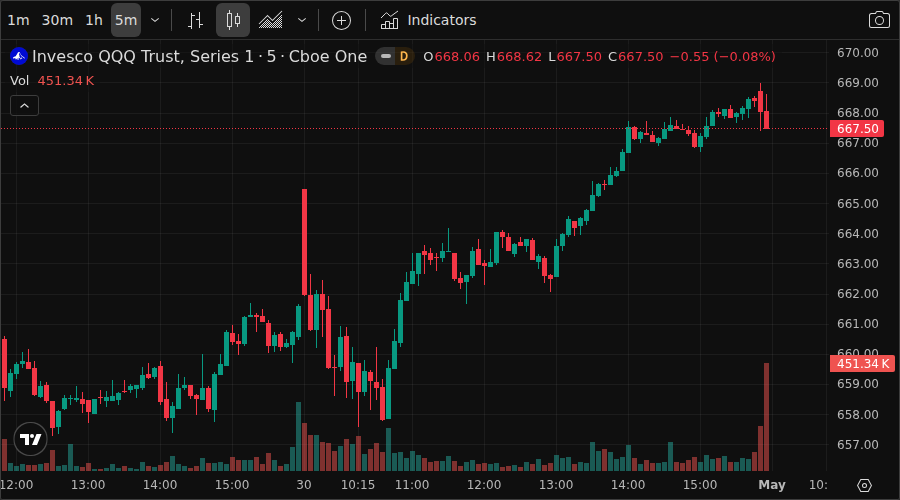This screenshot has width=900, height=500.
Task: Click the change value −0.55 (−0.08%)
Action: point(723,57)
